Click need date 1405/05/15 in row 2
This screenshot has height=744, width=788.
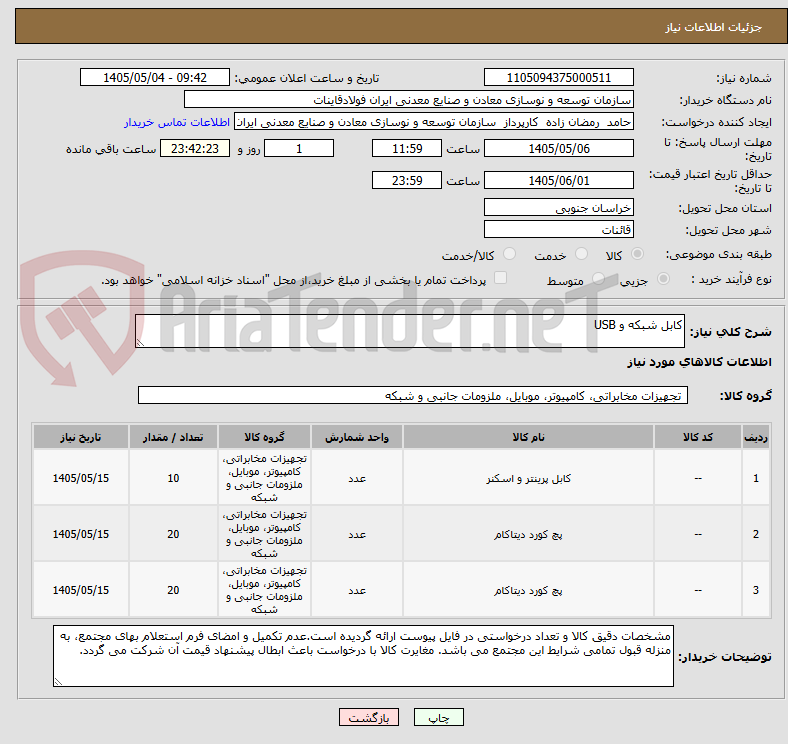[x=81, y=534]
